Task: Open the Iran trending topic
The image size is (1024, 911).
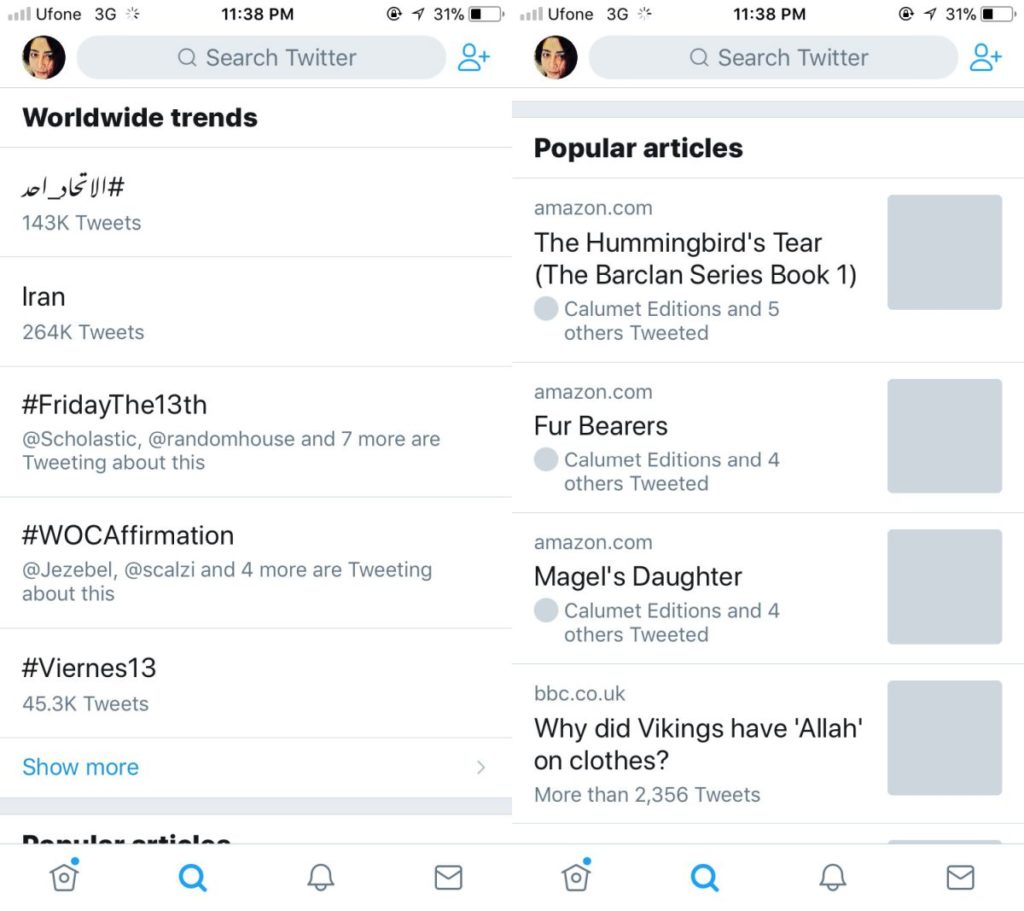Action: click(x=43, y=297)
